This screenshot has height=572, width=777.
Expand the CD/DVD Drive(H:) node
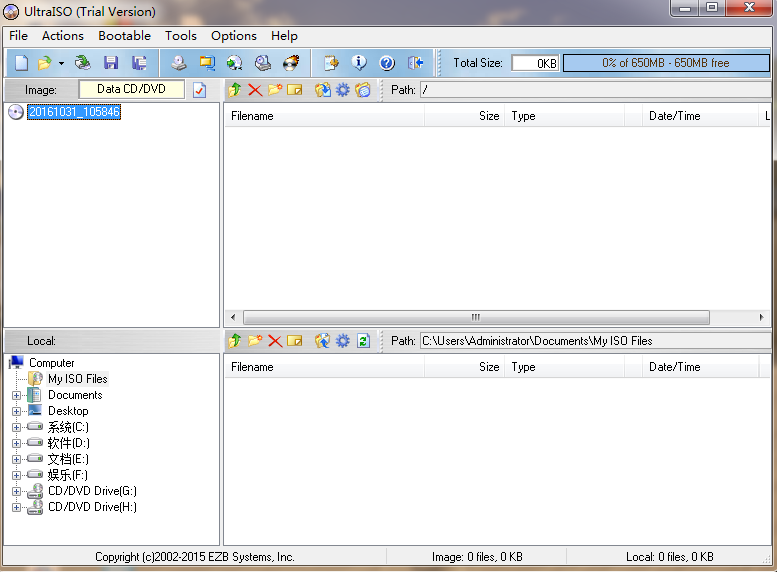coord(16,508)
